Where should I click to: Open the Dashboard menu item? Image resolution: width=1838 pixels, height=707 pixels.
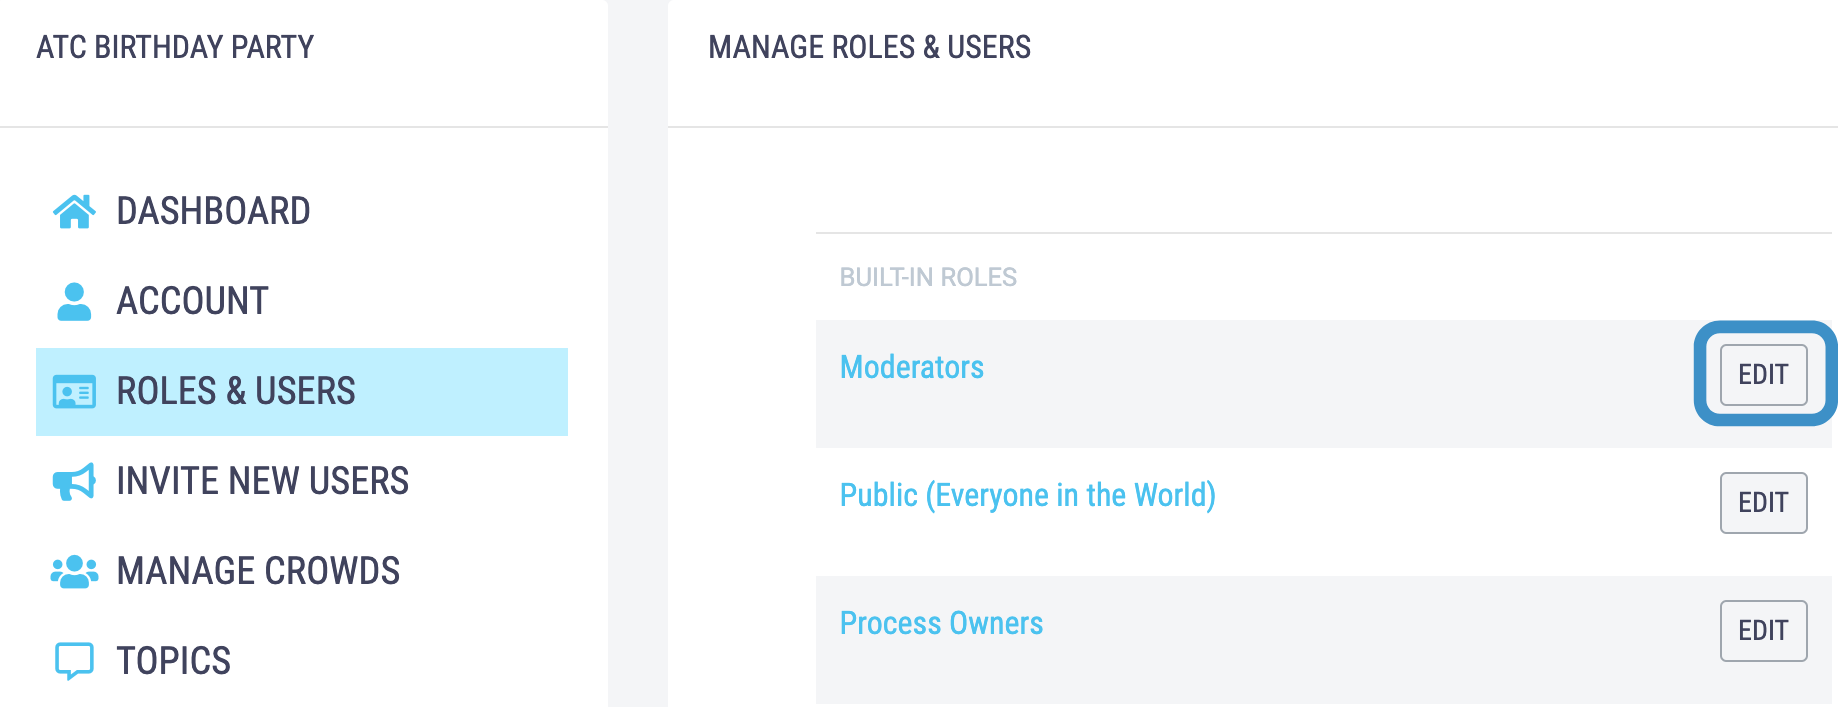coord(302,211)
